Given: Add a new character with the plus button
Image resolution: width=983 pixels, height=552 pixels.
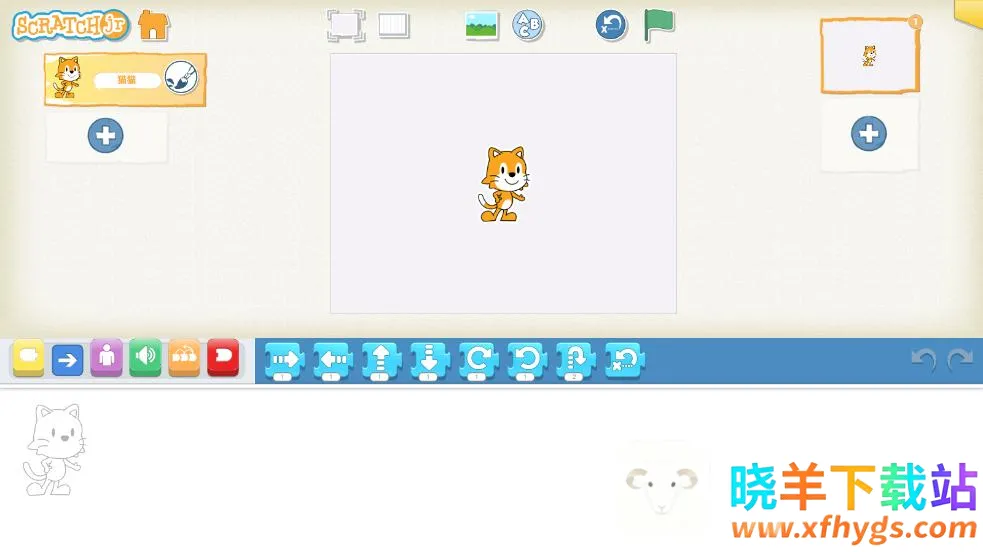Looking at the screenshot, I should (105, 136).
